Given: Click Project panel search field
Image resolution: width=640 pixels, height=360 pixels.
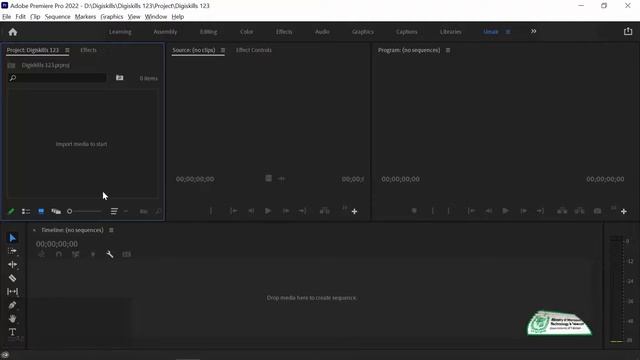Looking at the screenshot, I should point(57,78).
